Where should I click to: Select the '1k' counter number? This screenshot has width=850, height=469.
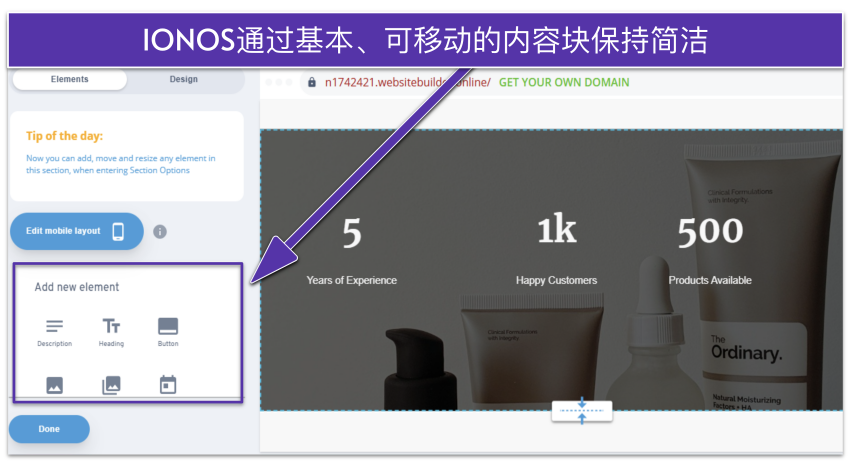(556, 231)
